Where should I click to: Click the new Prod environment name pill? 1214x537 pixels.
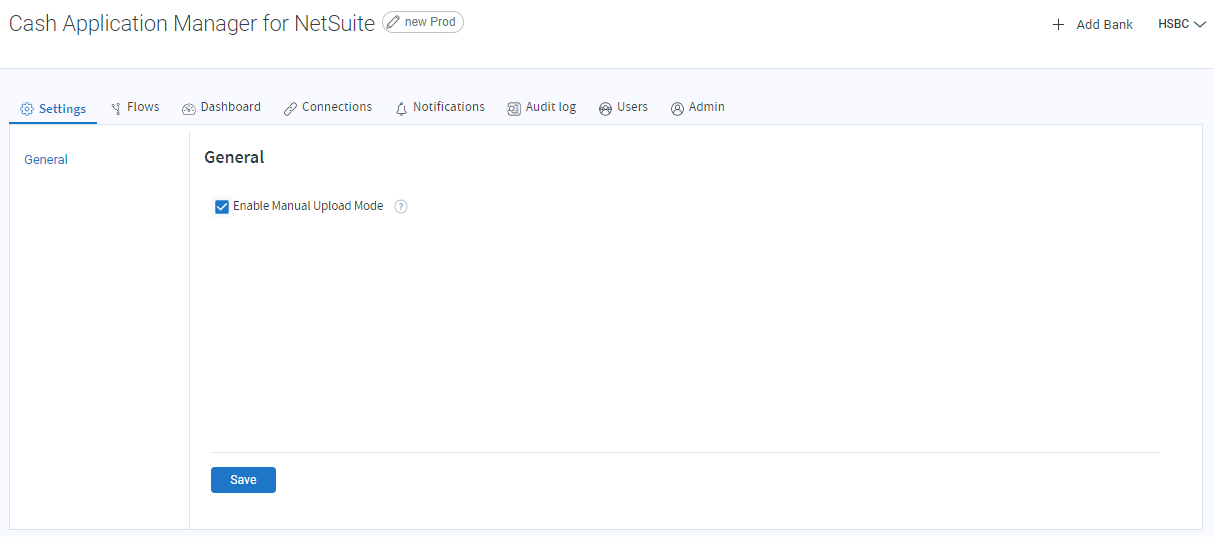(430, 22)
